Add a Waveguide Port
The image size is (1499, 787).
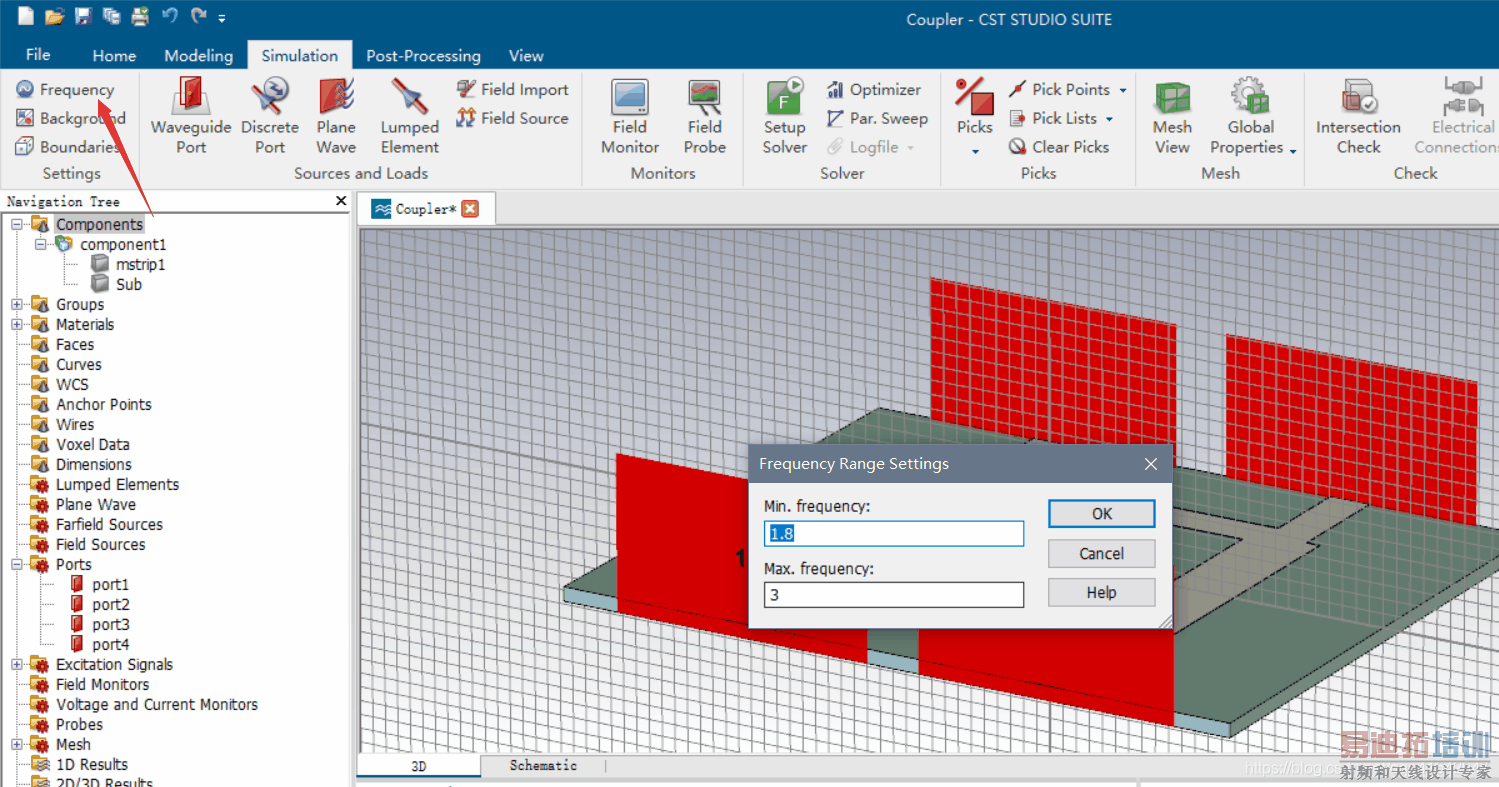pos(191,117)
